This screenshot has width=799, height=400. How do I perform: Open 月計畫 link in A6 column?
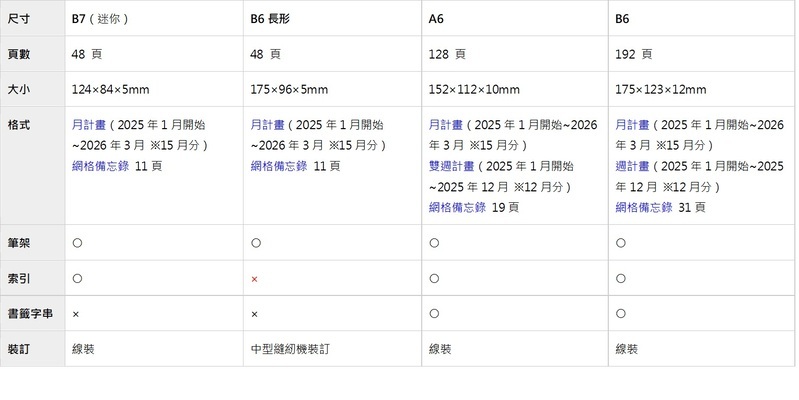click(445, 125)
